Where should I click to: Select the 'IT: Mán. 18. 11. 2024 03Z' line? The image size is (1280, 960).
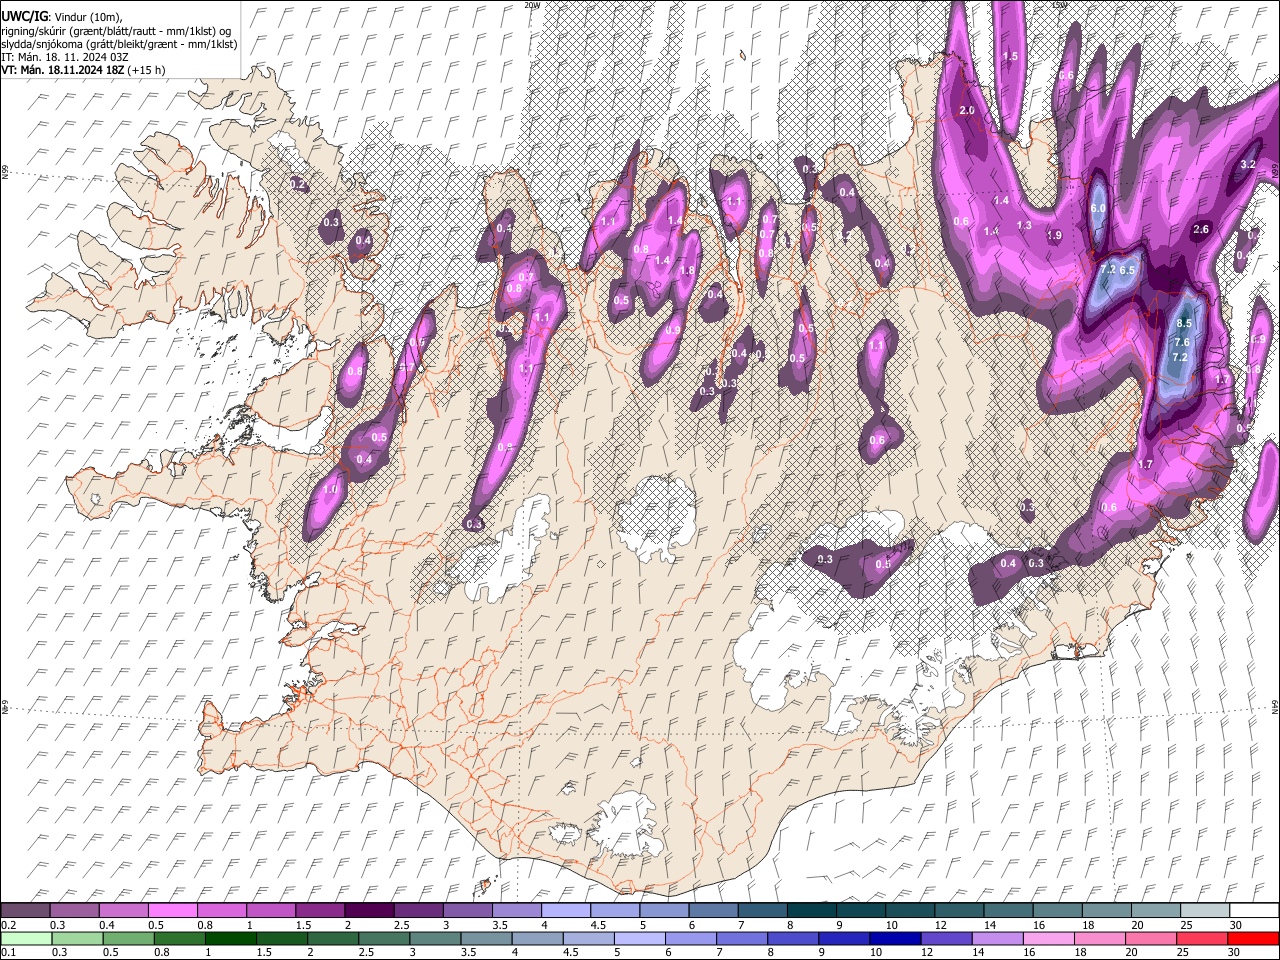coord(64,57)
